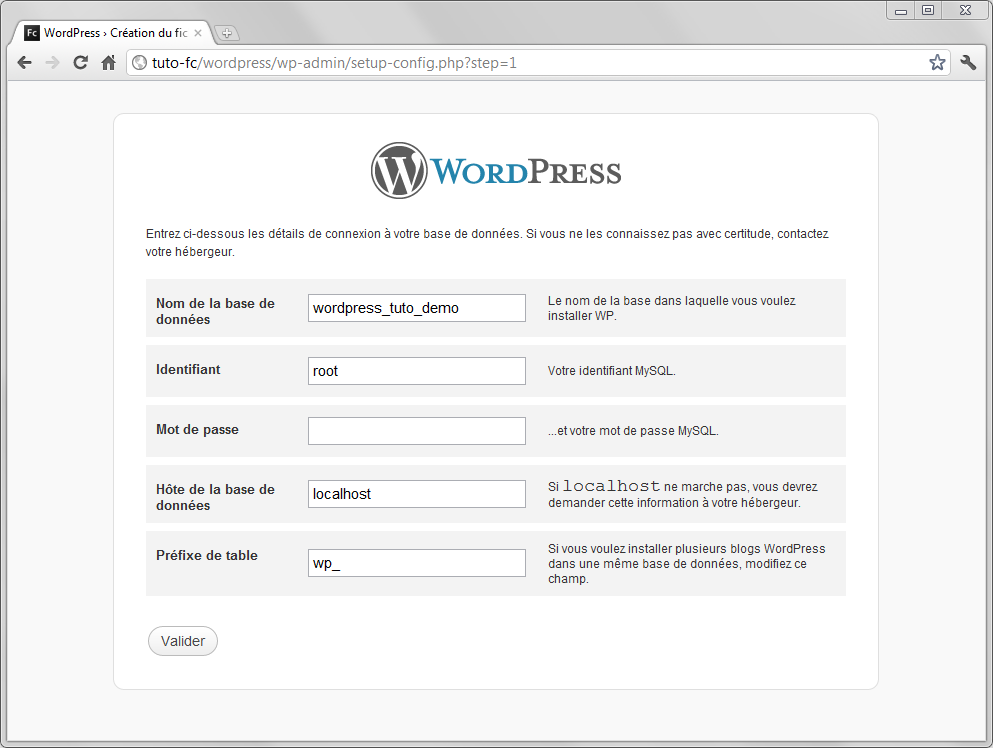Open the wrench settings menu
Screen dimensions: 993x748
(x=968, y=62)
